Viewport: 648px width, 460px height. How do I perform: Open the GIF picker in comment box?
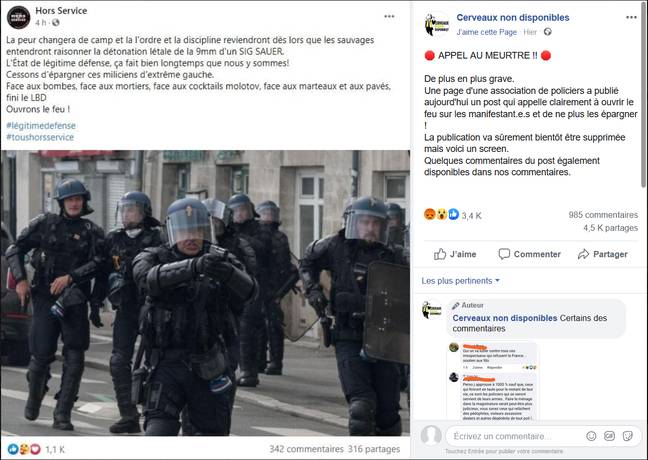click(610, 436)
